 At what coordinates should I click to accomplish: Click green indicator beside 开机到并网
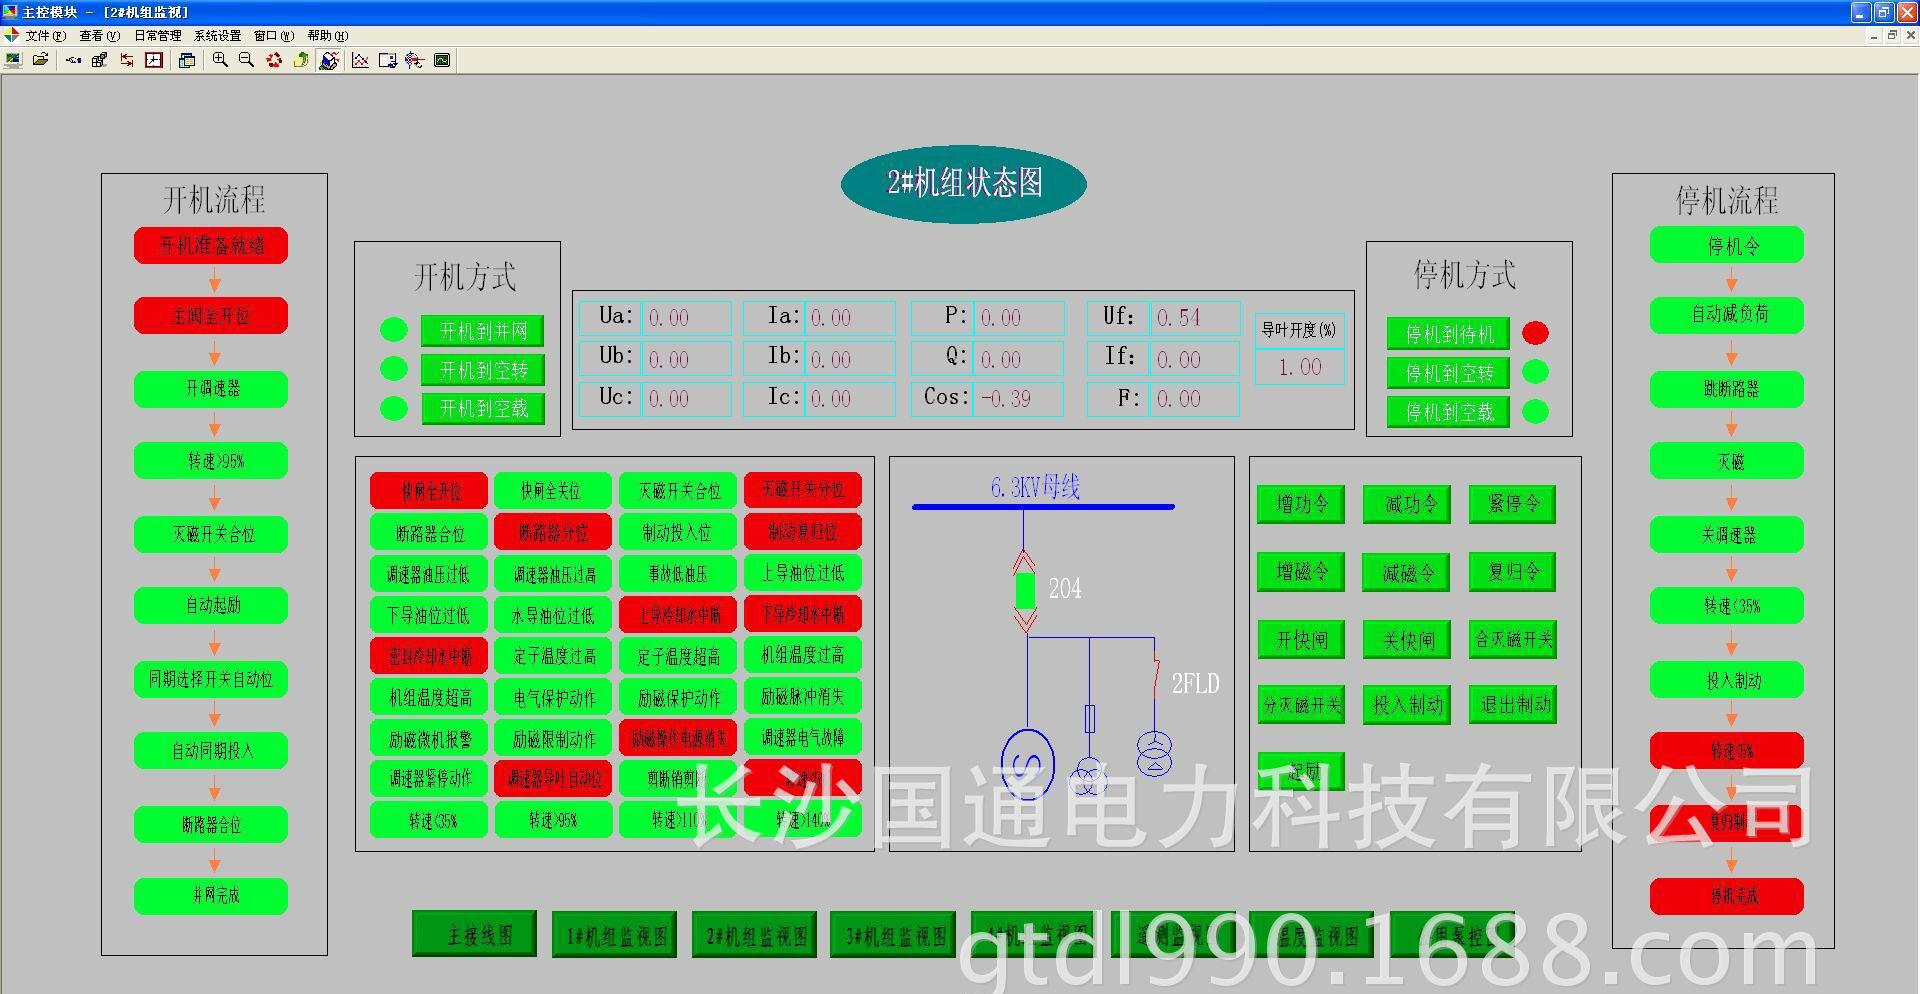(x=394, y=329)
